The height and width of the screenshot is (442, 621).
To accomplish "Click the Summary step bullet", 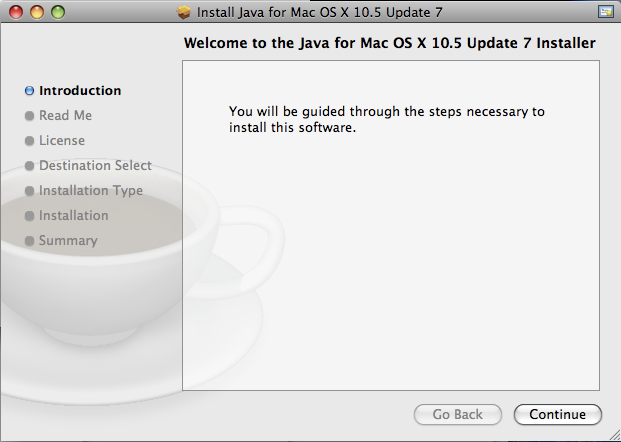I will pyautogui.click(x=29, y=240).
